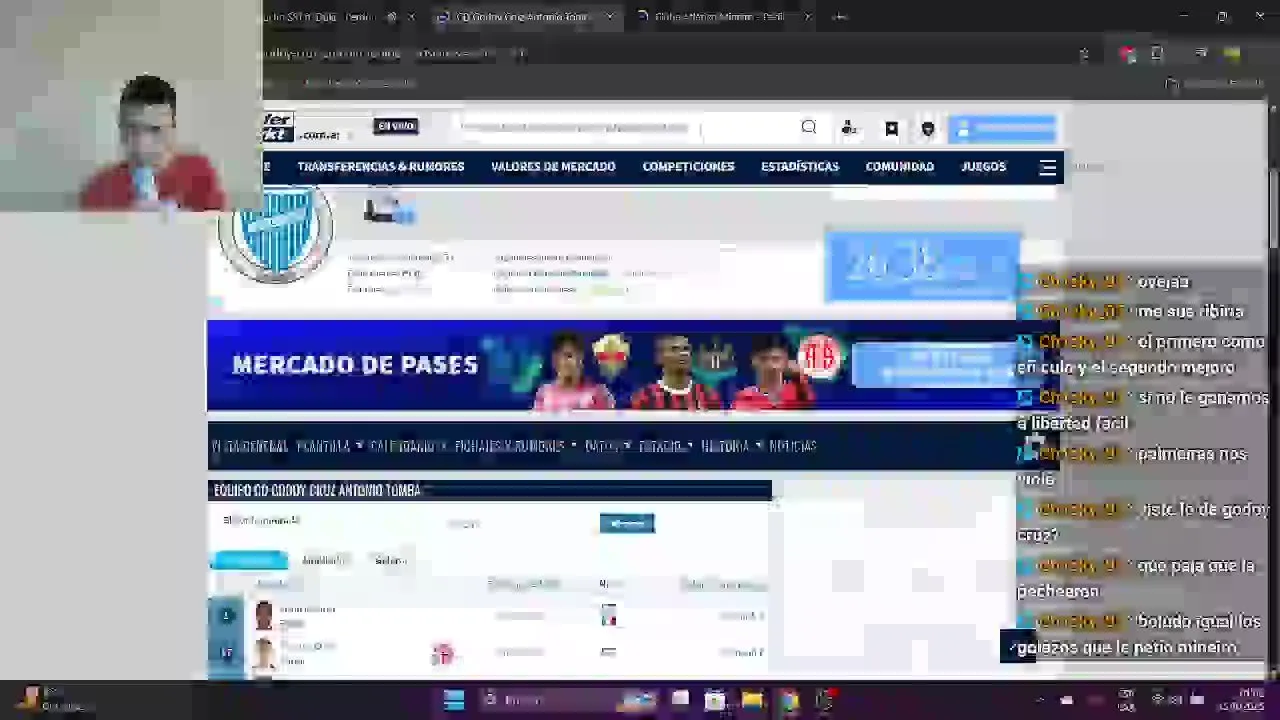This screenshot has height=720, width=1280.
Task: Click the webcam overlay thumbnail
Action: pos(131,105)
